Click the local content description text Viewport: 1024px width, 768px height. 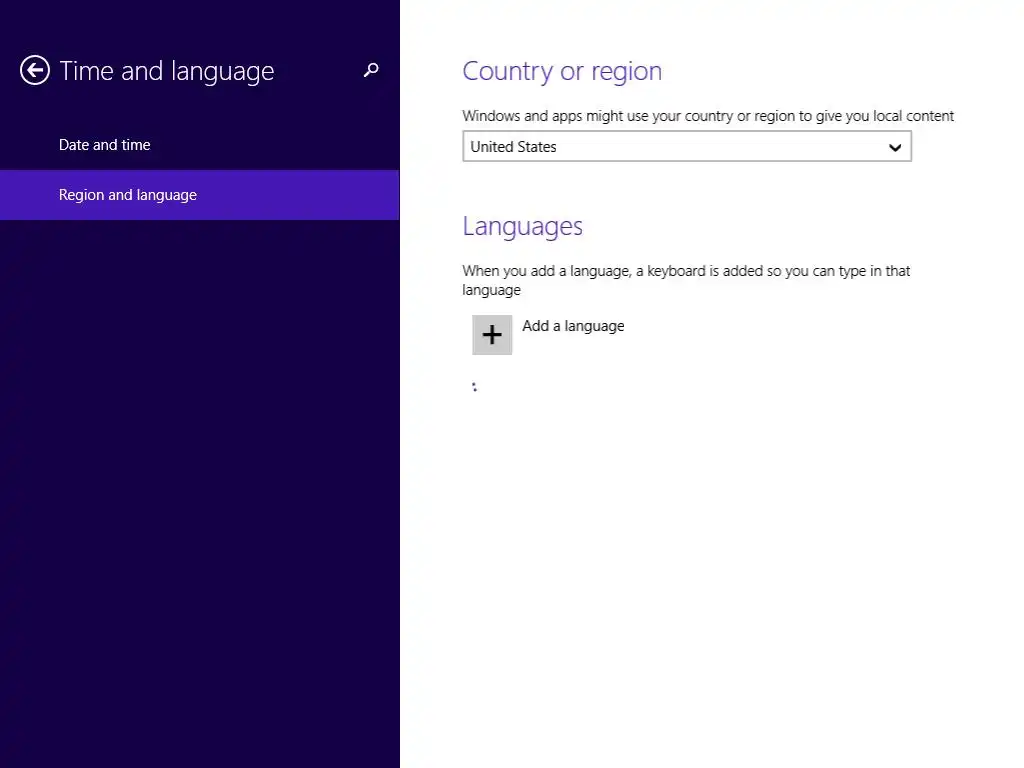tap(708, 116)
